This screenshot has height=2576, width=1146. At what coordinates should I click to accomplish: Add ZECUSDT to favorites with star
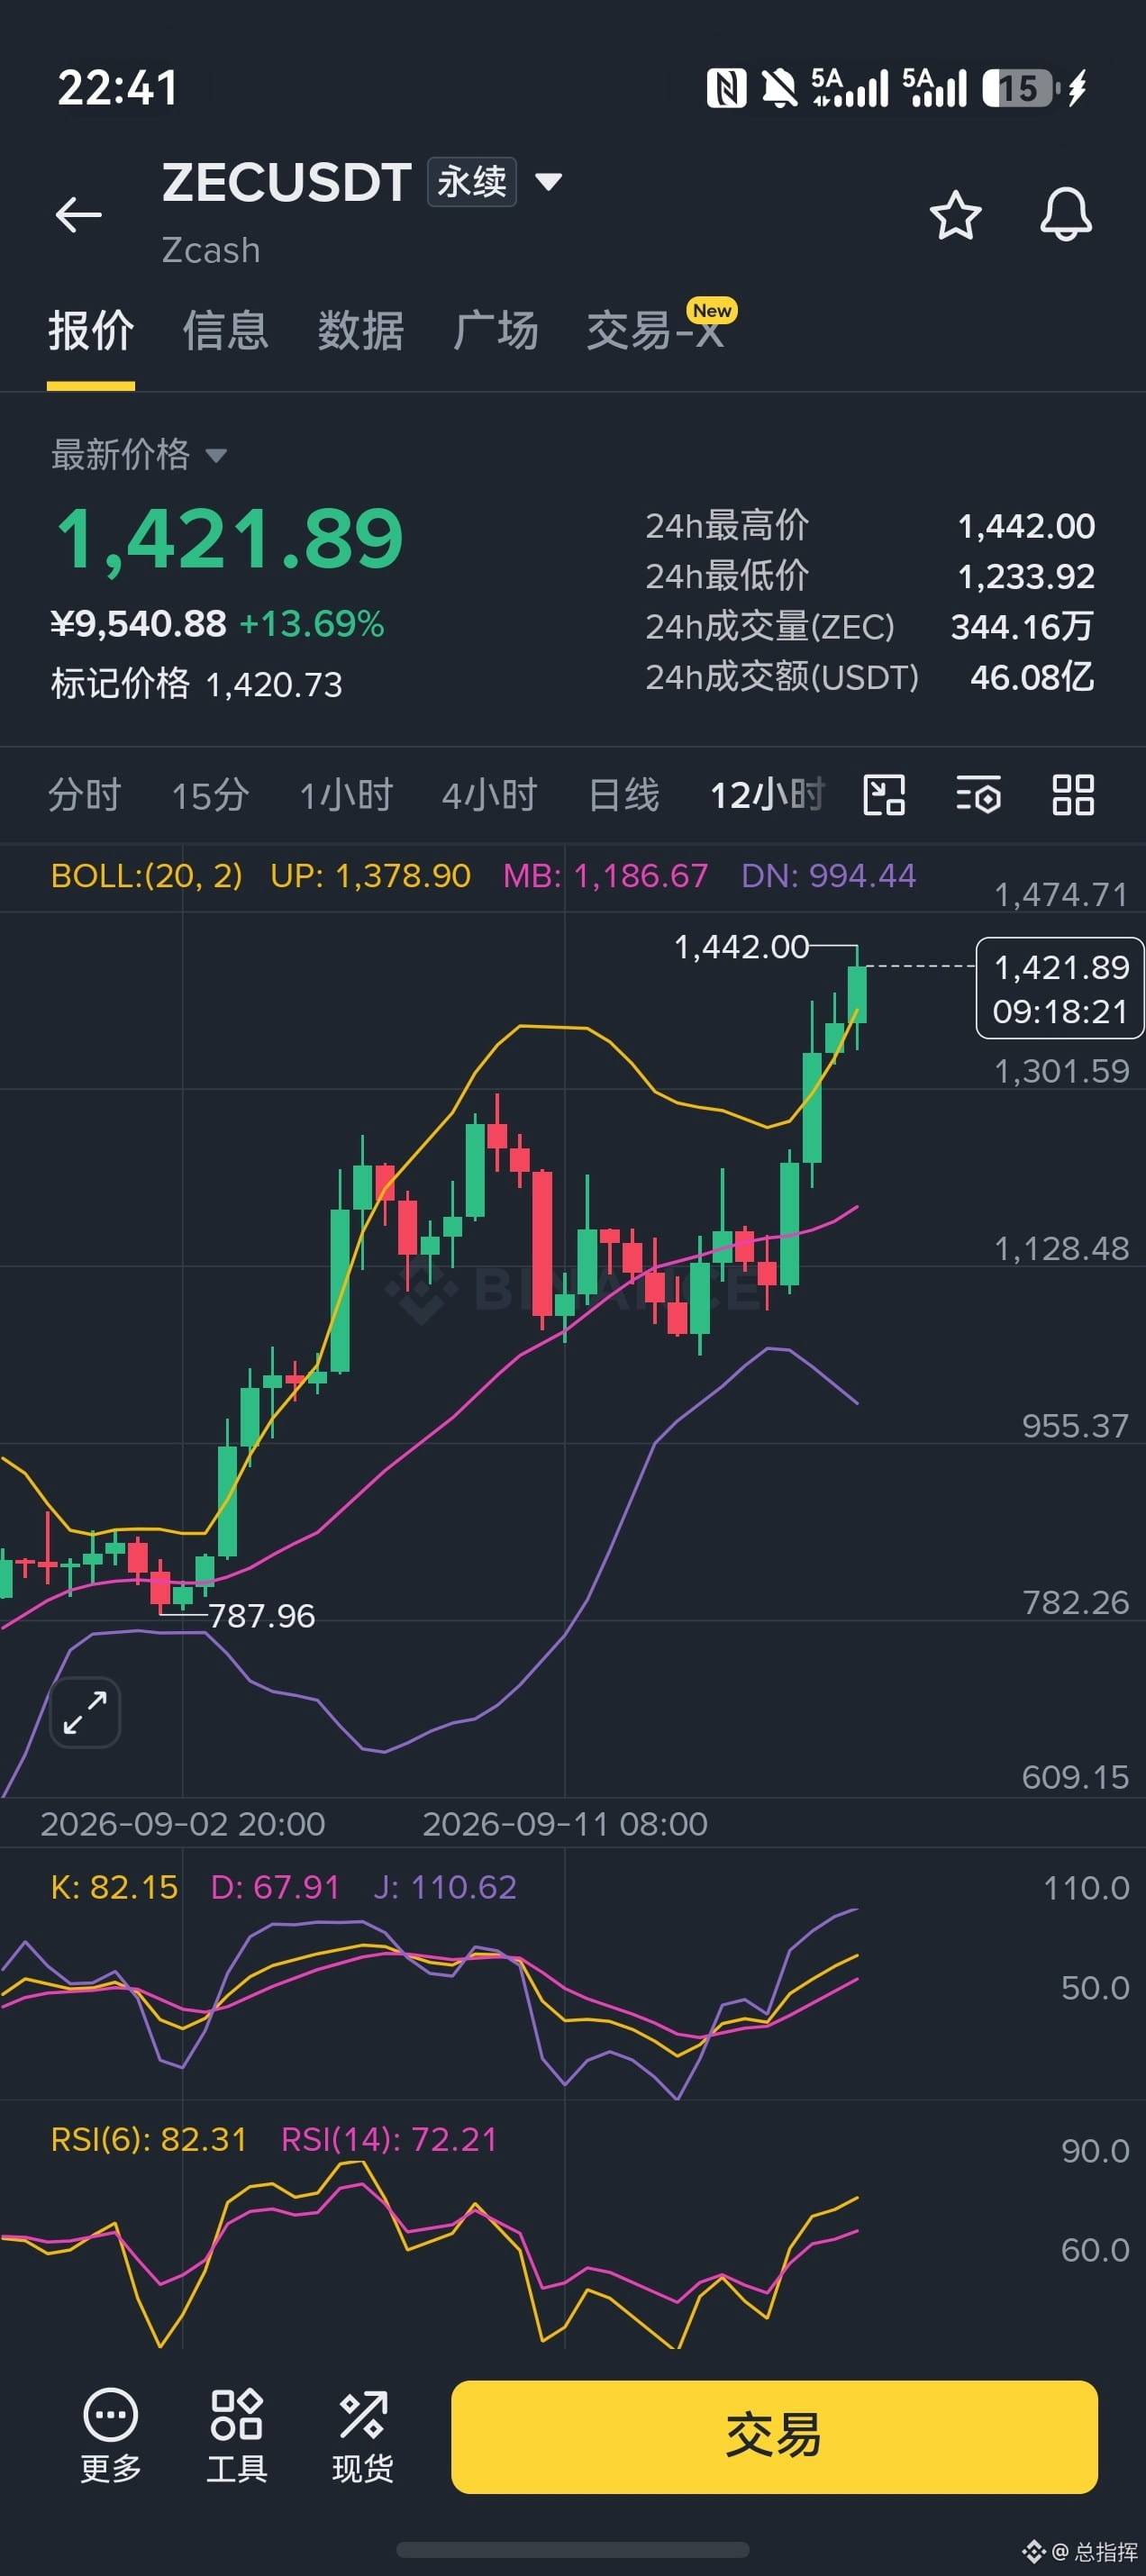point(955,214)
